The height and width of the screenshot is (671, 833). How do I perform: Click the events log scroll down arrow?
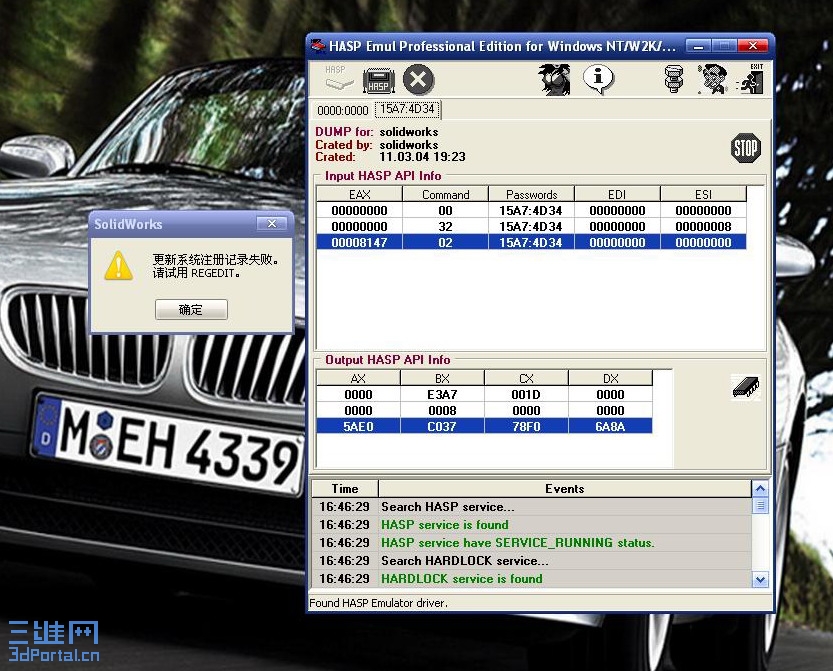[x=760, y=580]
